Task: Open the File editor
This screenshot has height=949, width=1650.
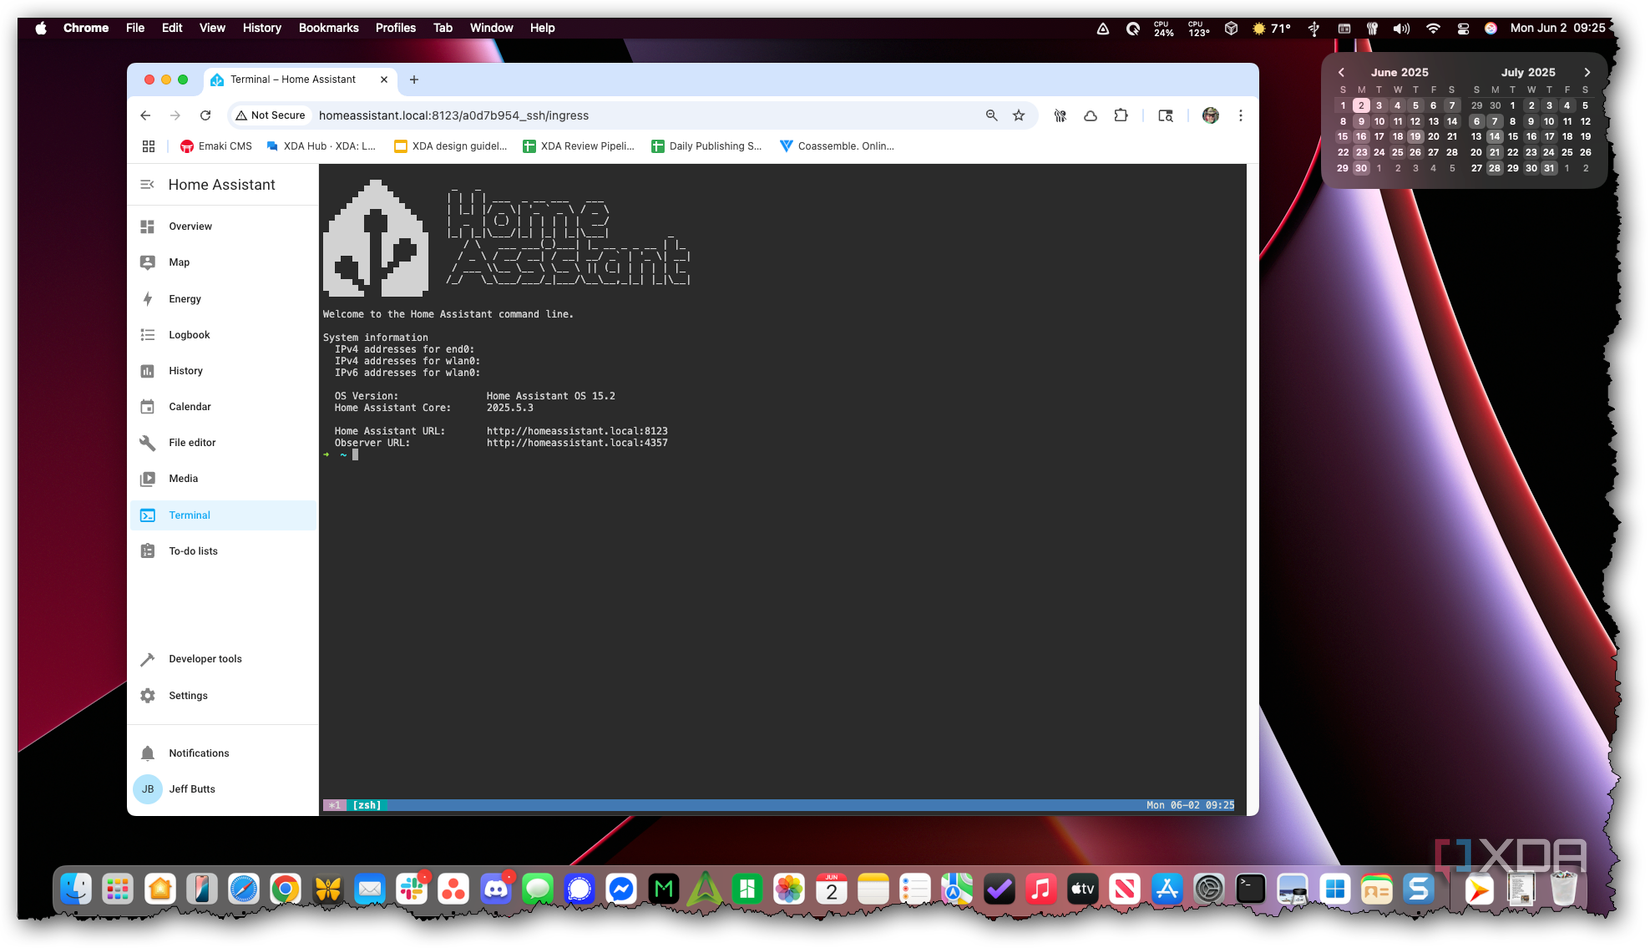Action: click(x=193, y=442)
